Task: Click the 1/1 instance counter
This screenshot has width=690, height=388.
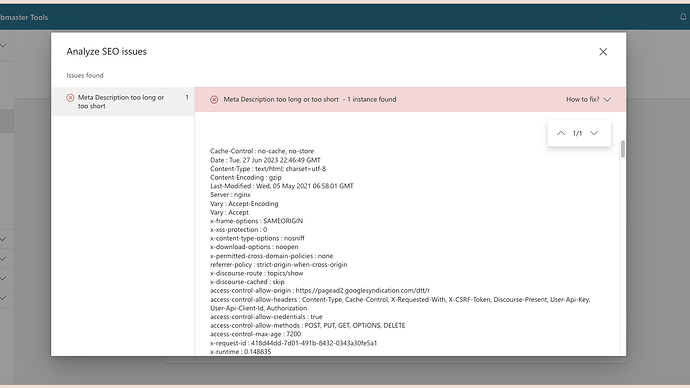Action: click(x=577, y=133)
